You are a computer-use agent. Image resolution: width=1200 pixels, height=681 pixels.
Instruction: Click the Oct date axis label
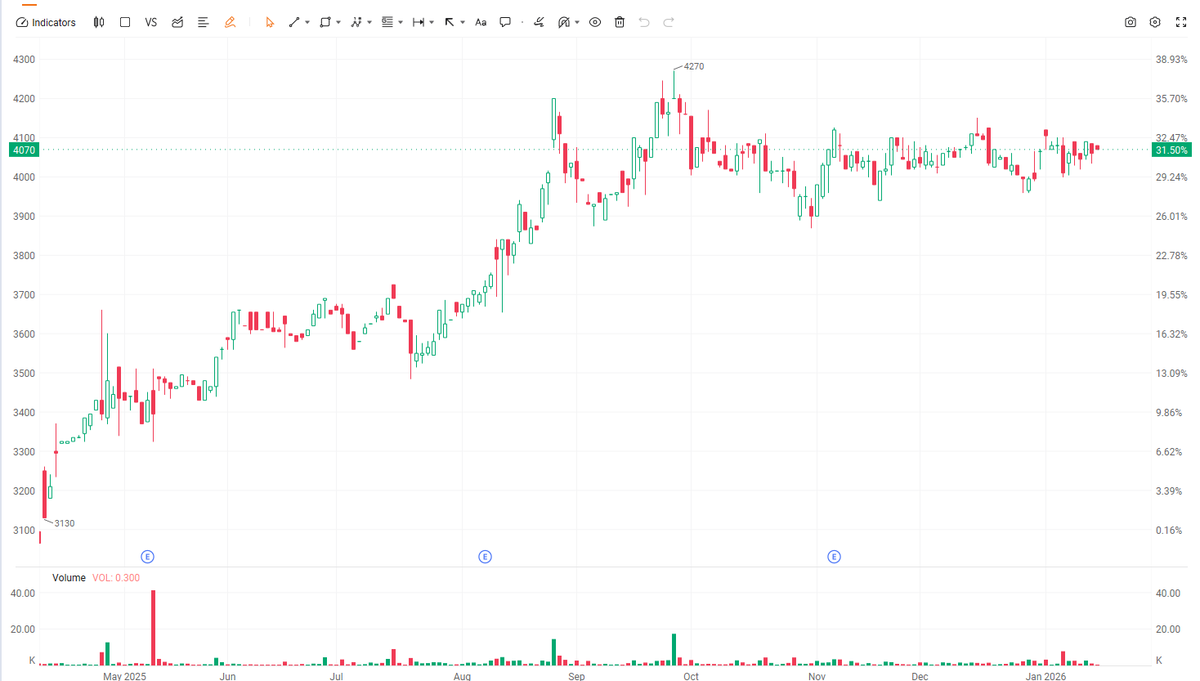(x=690, y=677)
